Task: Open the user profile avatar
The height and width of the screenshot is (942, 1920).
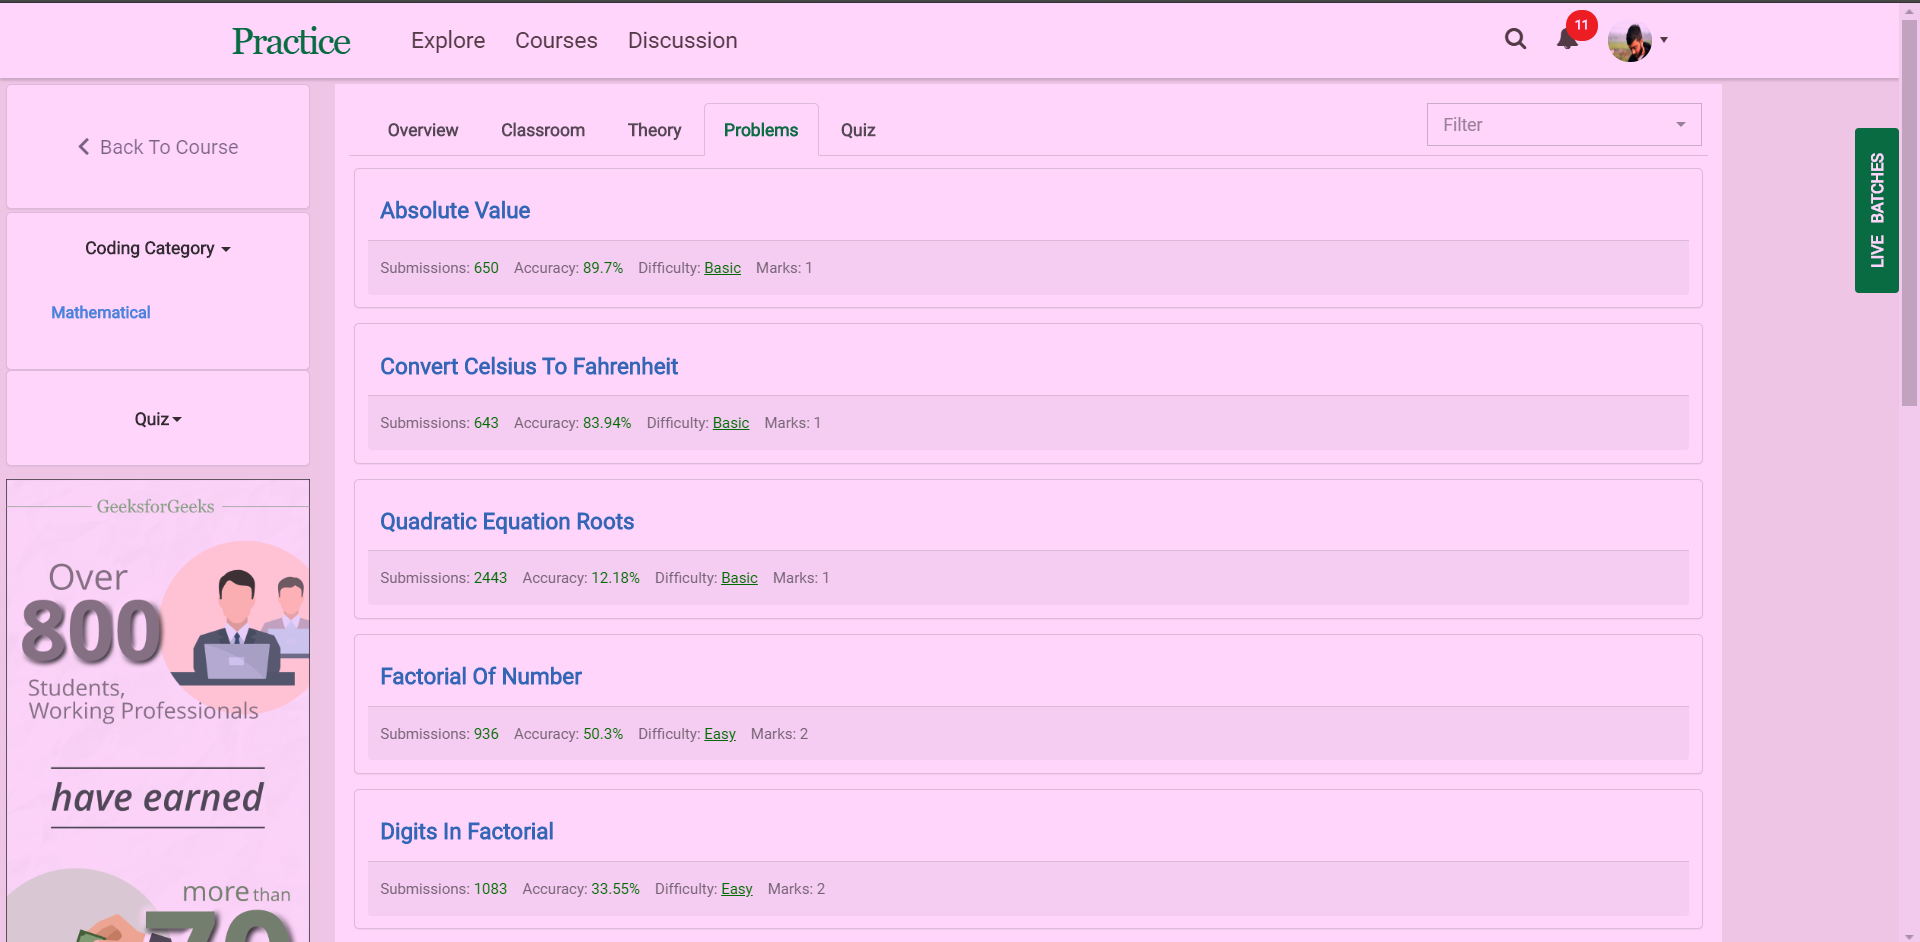Action: (x=1629, y=41)
